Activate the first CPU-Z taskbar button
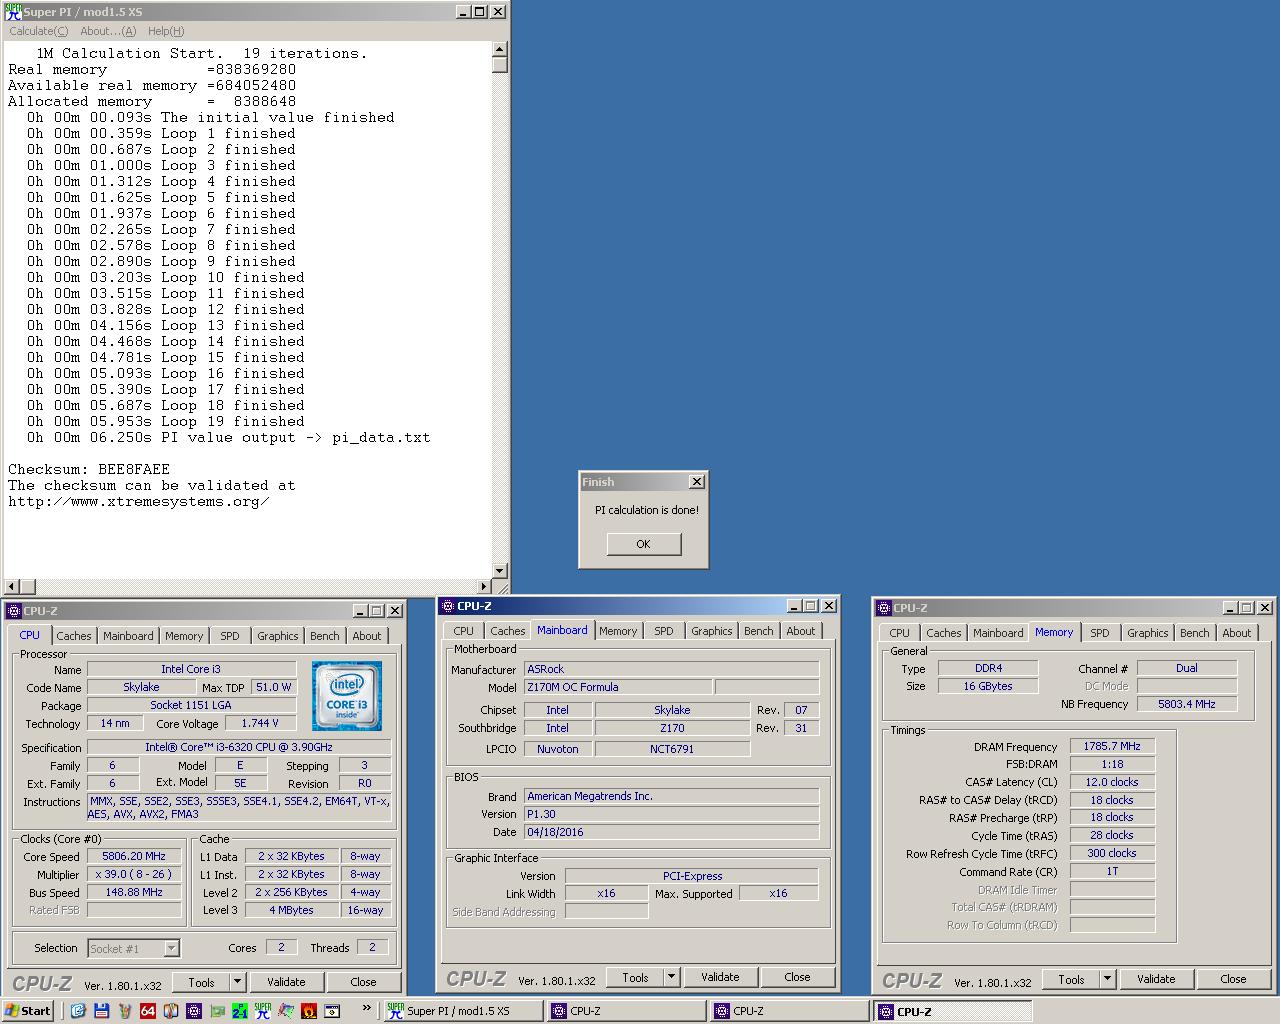The width and height of the screenshot is (1280, 1024). coord(627,1011)
